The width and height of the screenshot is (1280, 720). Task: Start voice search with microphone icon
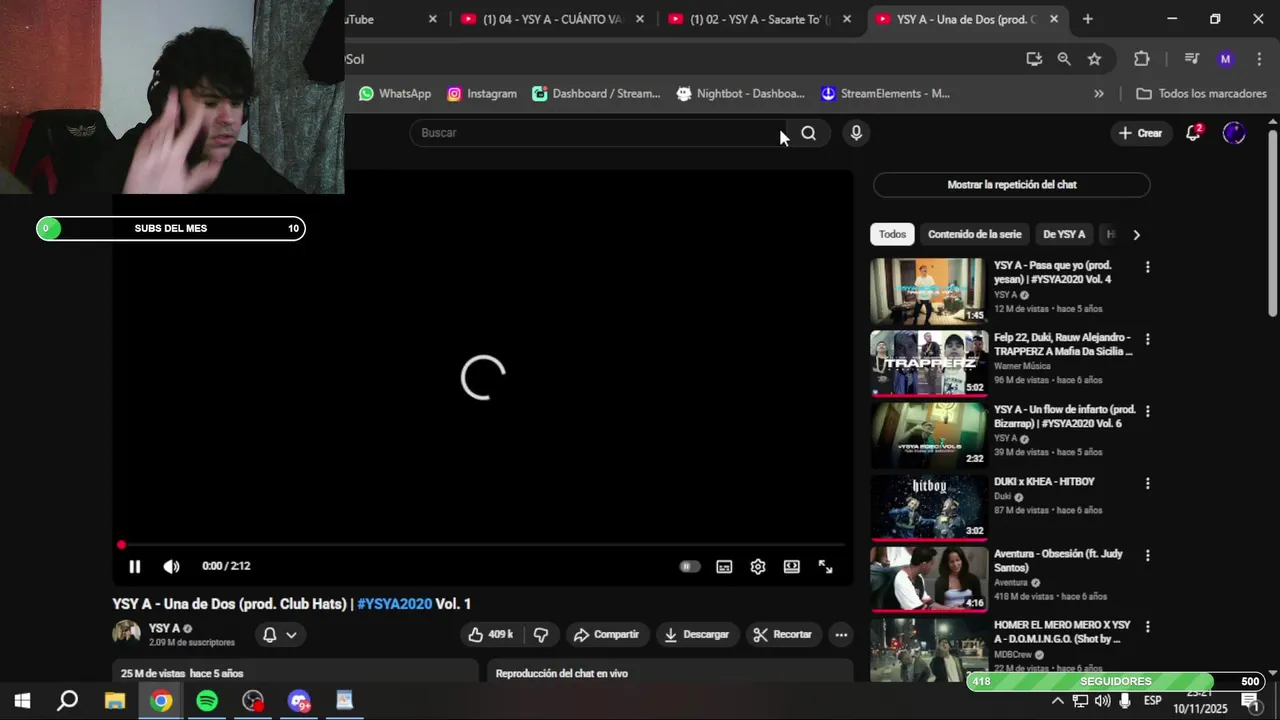[x=856, y=133]
